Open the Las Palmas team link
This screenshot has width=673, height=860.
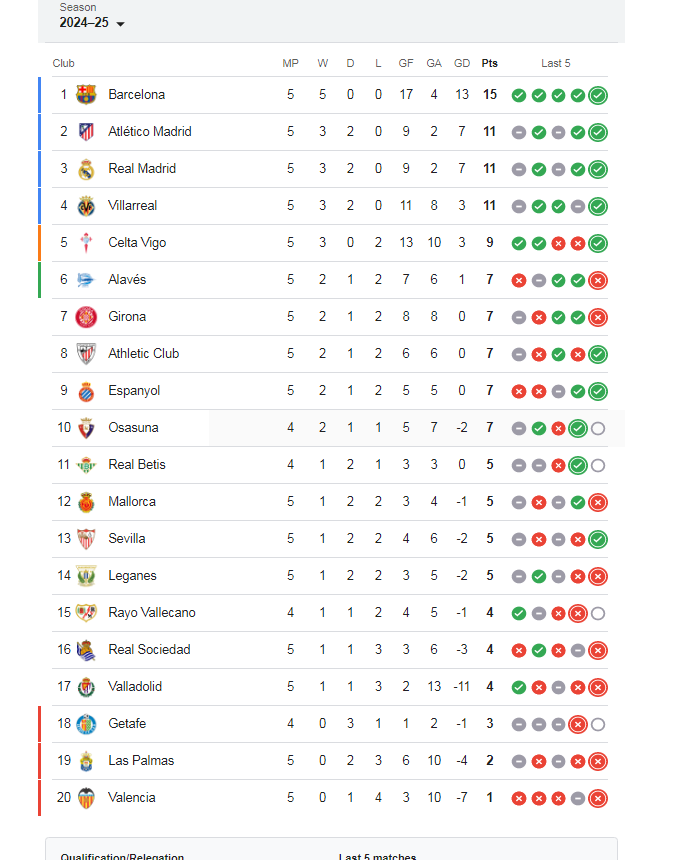point(141,761)
